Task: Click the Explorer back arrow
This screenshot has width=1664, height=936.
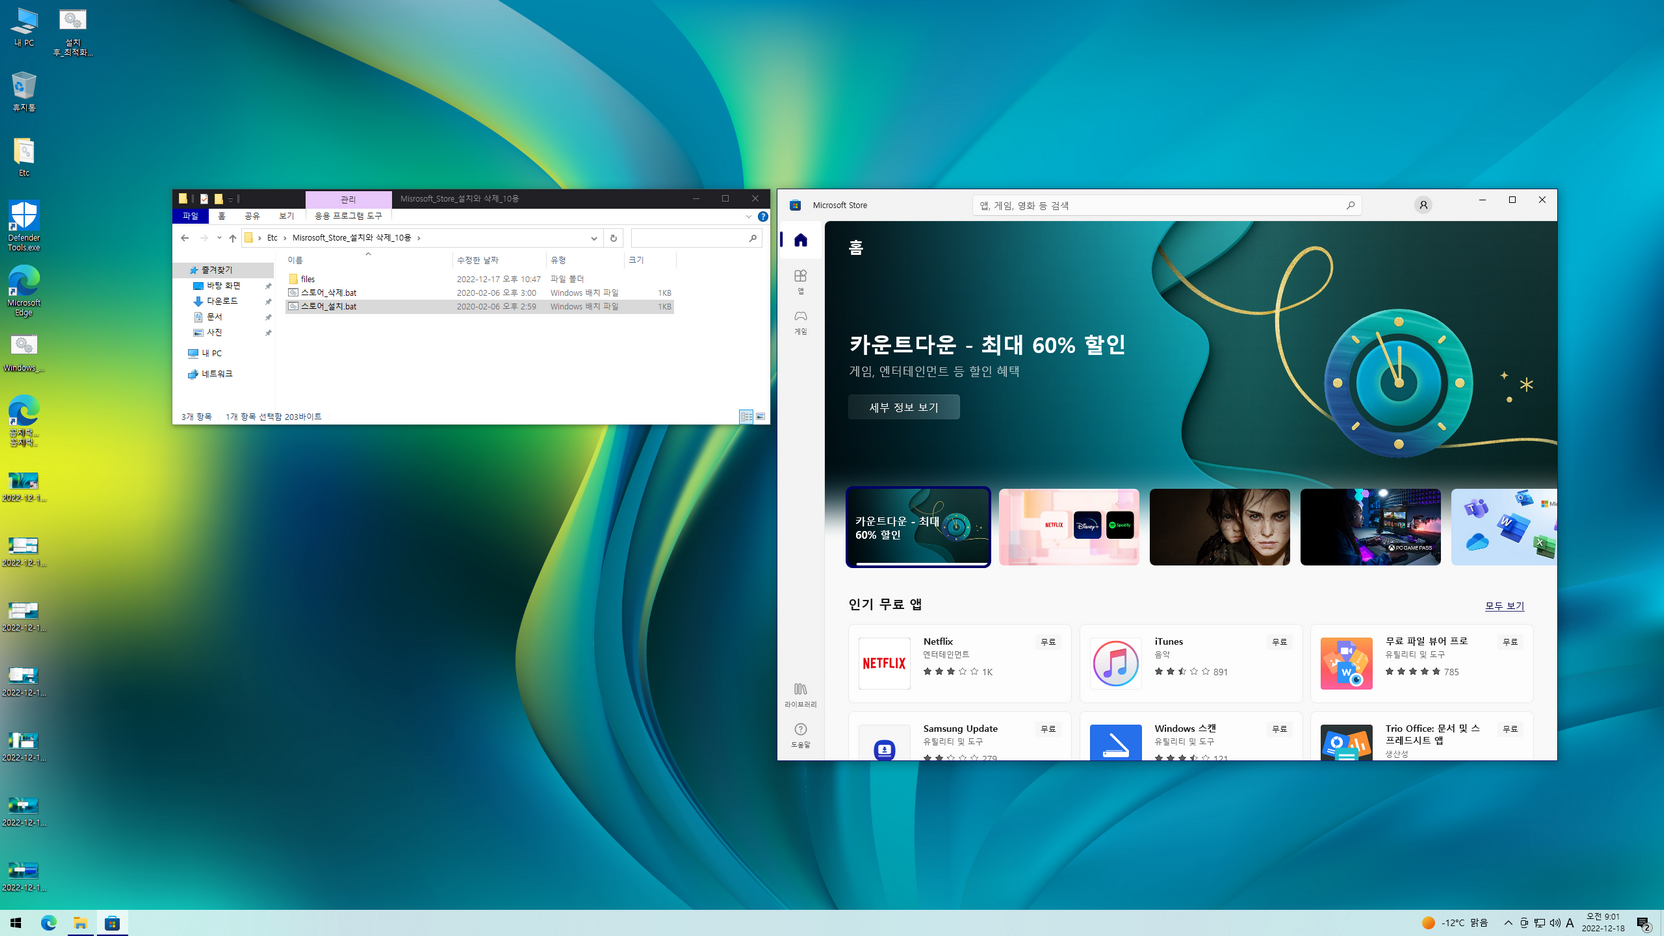Action: (185, 238)
